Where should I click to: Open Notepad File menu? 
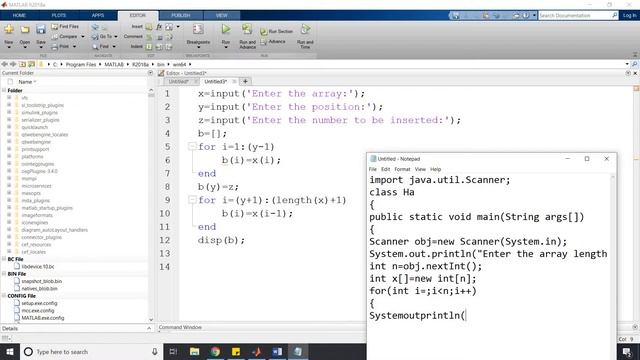click(x=373, y=169)
